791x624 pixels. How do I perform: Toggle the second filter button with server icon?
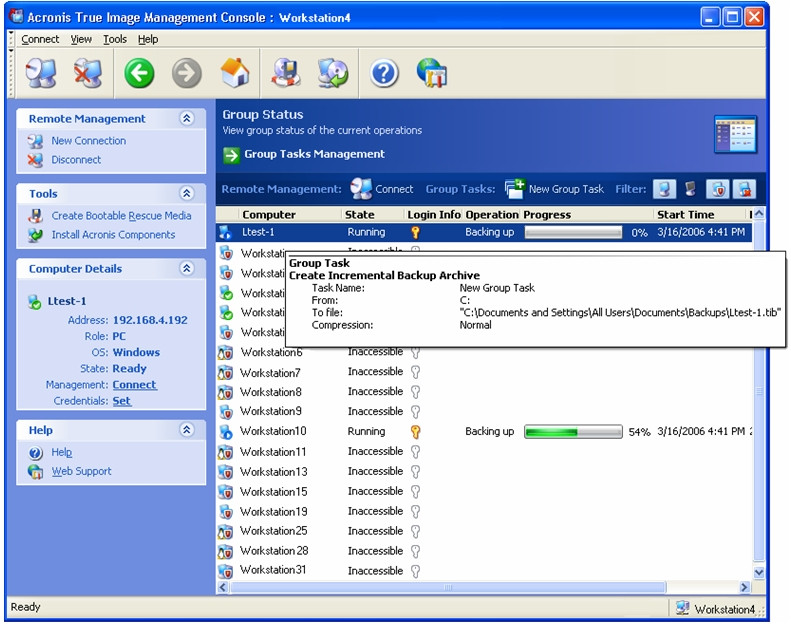pyautogui.click(x=691, y=189)
